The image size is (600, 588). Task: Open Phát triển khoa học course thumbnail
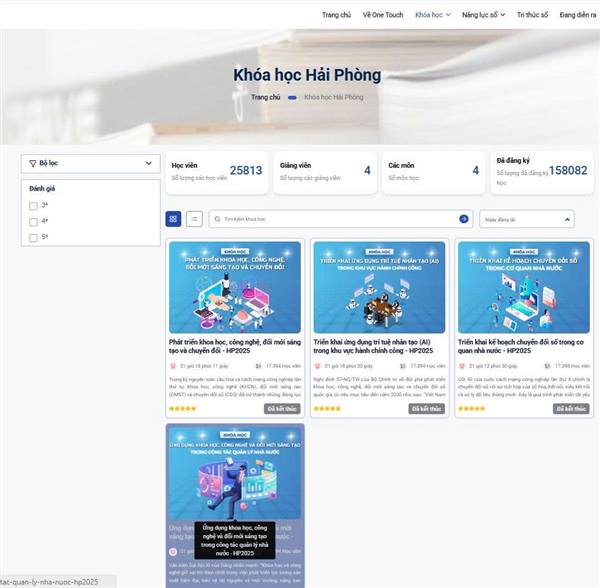tap(235, 287)
